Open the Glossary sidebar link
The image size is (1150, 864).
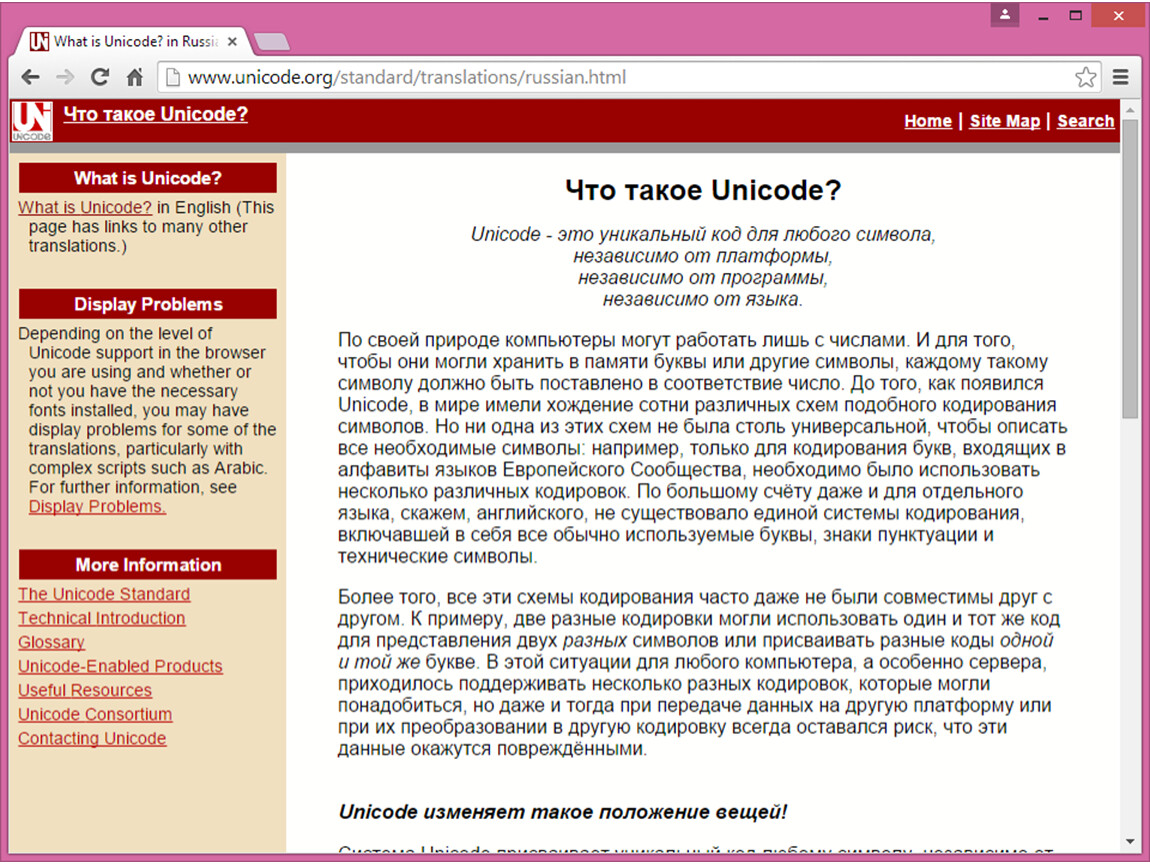(x=51, y=642)
